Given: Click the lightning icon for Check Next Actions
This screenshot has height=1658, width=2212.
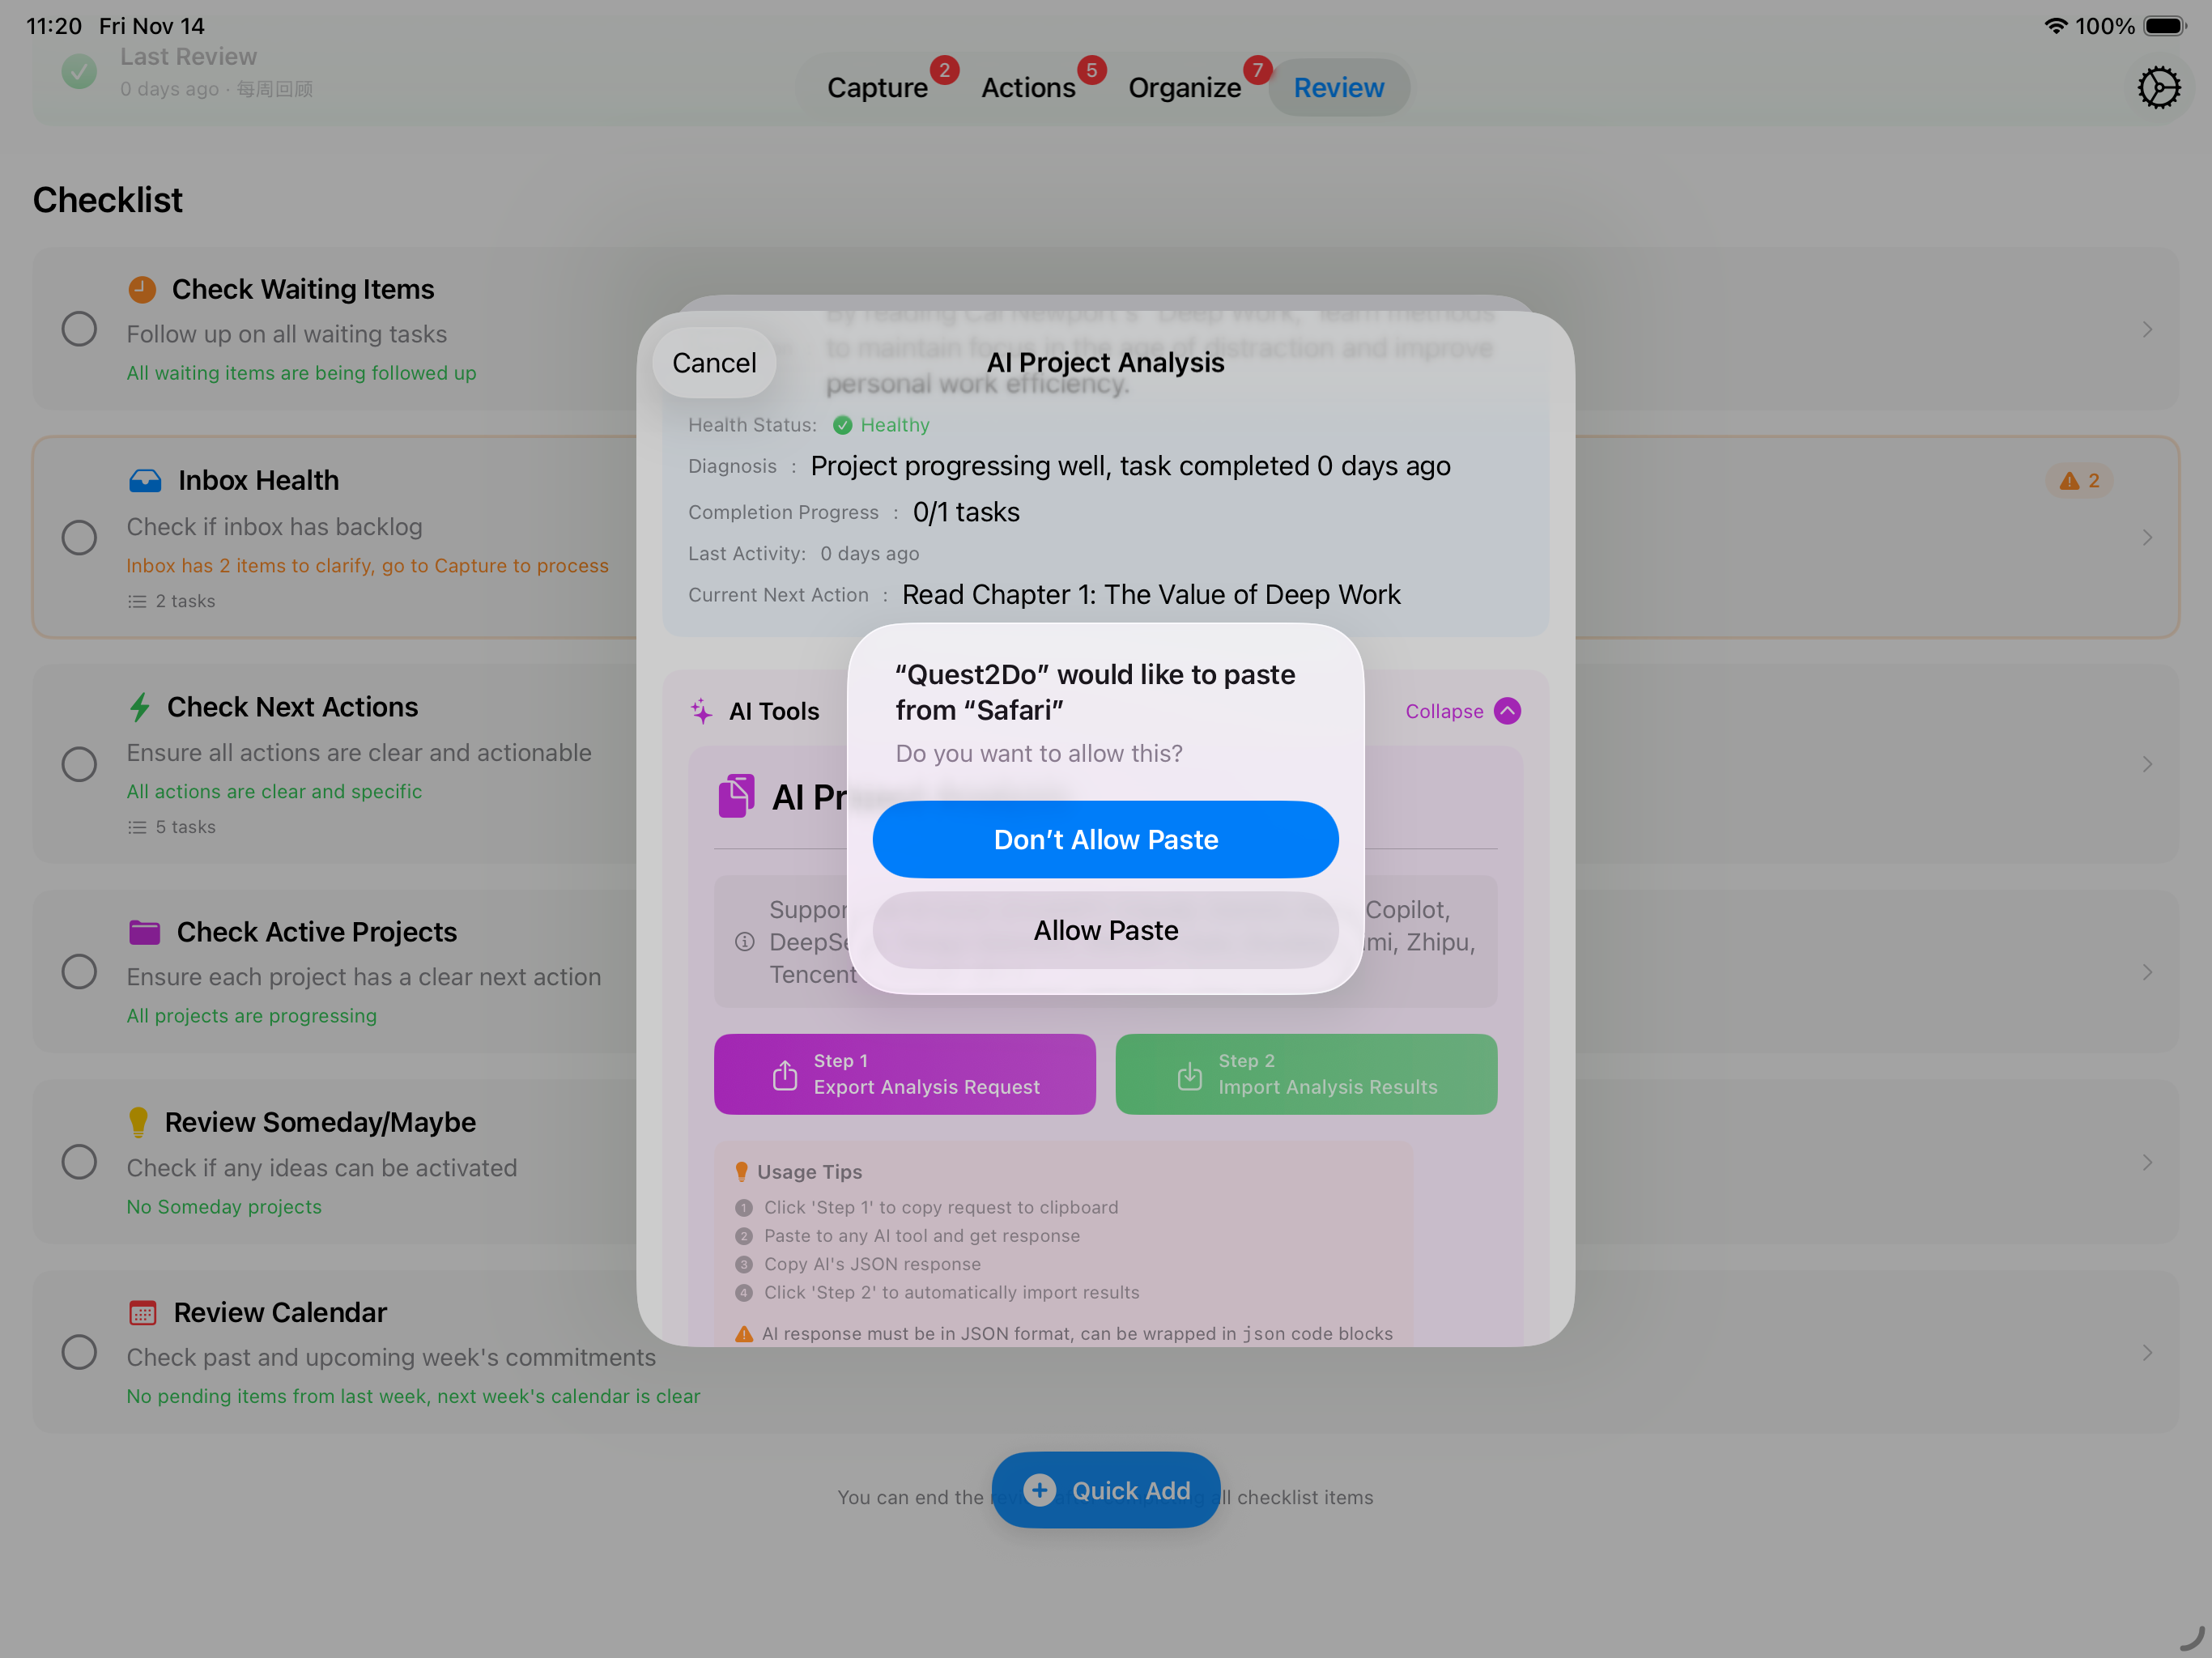Looking at the screenshot, I should coord(139,706).
